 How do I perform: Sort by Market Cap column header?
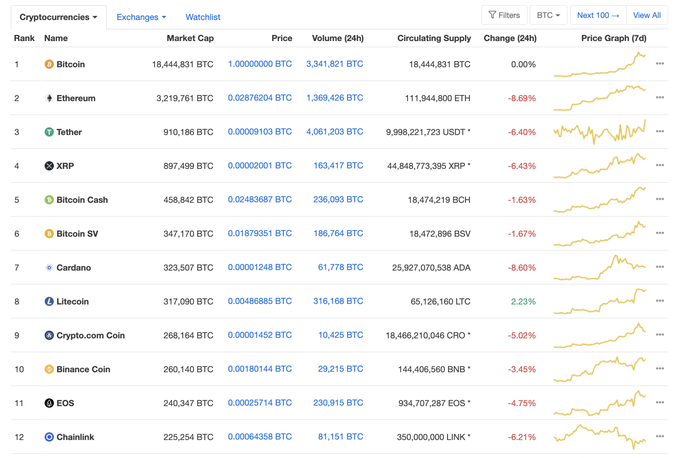[190, 38]
